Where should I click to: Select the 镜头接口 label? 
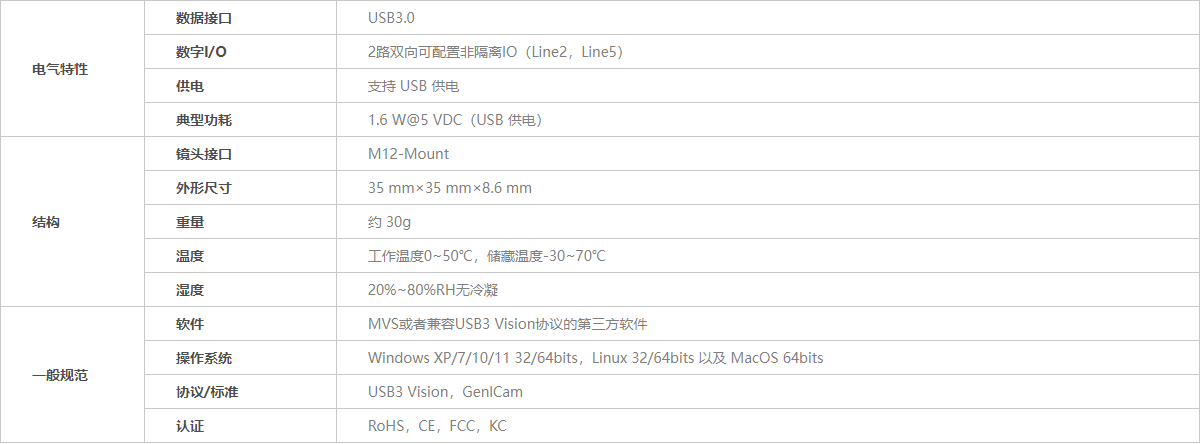pos(203,154)
